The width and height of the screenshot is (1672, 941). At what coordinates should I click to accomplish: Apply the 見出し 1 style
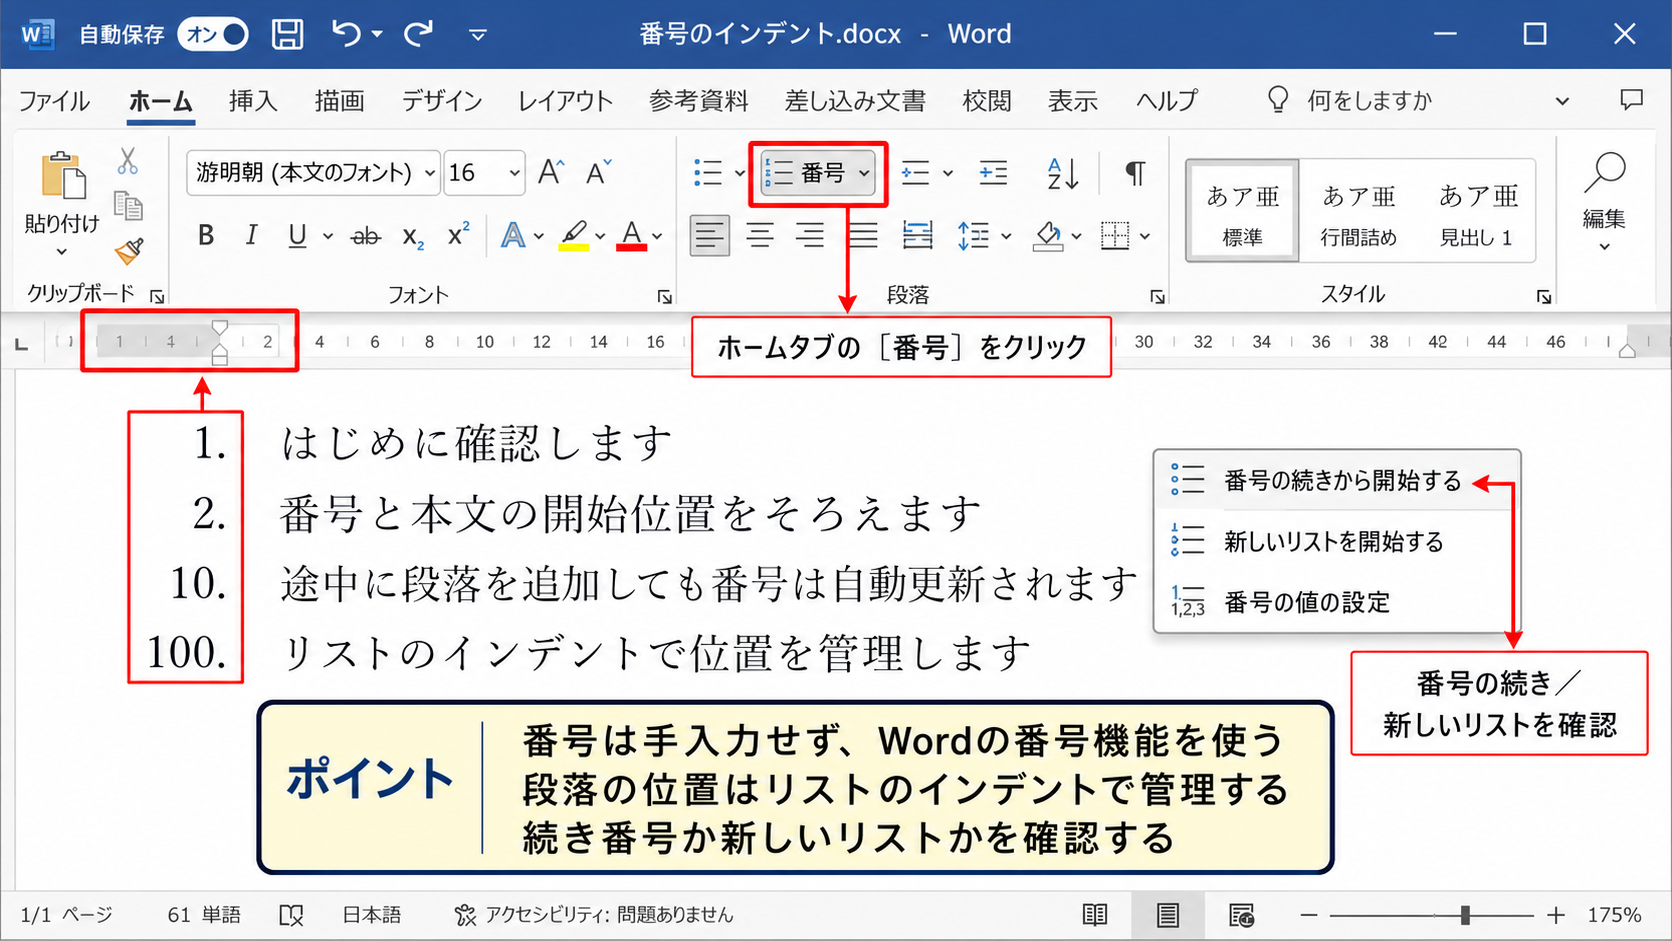[x=1476, y=211]
